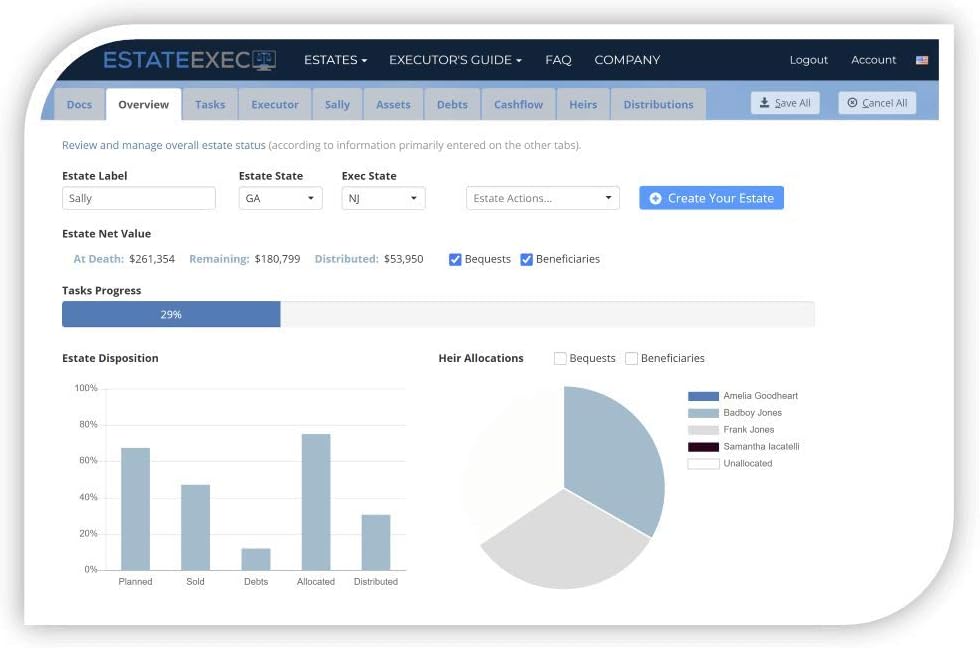
Task: Click the US flag language icon
Action: 922,60
